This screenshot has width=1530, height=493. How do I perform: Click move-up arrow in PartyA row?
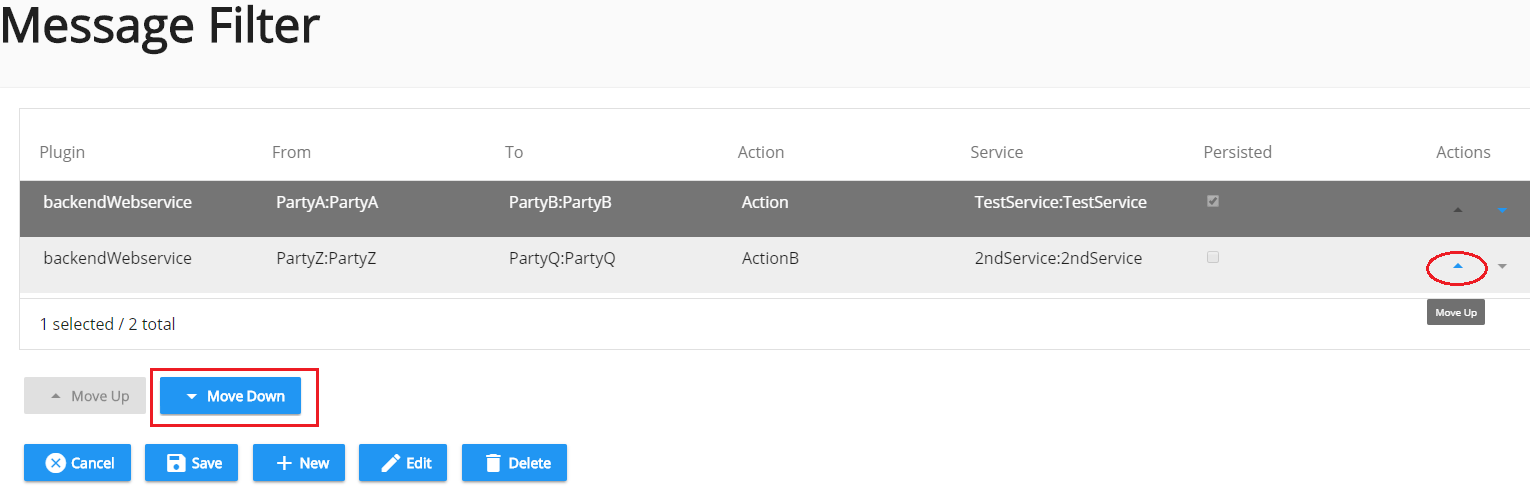(x=1457, y=210)
